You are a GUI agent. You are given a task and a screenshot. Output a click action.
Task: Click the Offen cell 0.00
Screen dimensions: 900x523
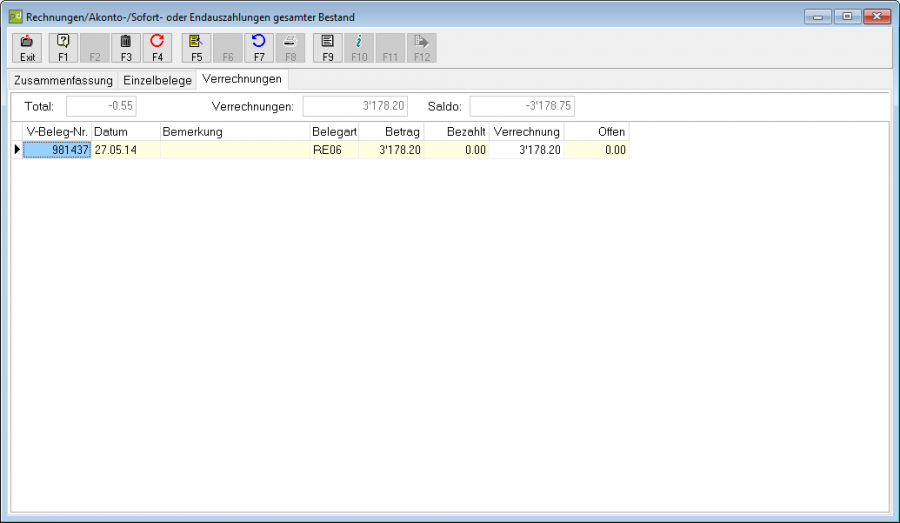point(596,150)
